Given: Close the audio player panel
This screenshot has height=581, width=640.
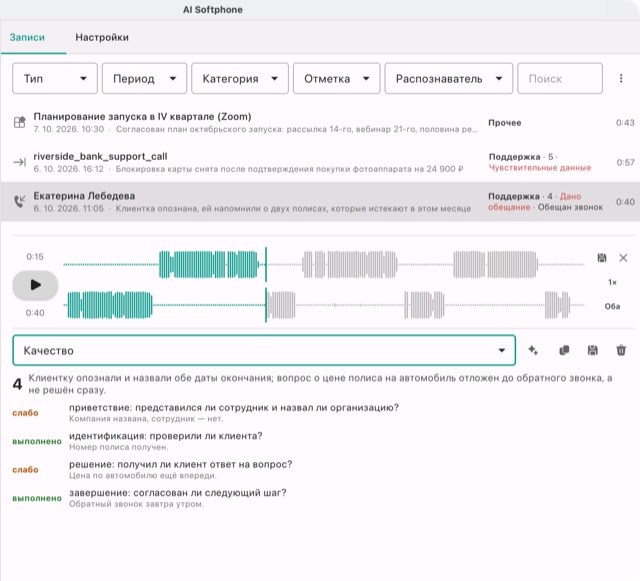Looking at the screenshot, I should [x=623, y=258].
